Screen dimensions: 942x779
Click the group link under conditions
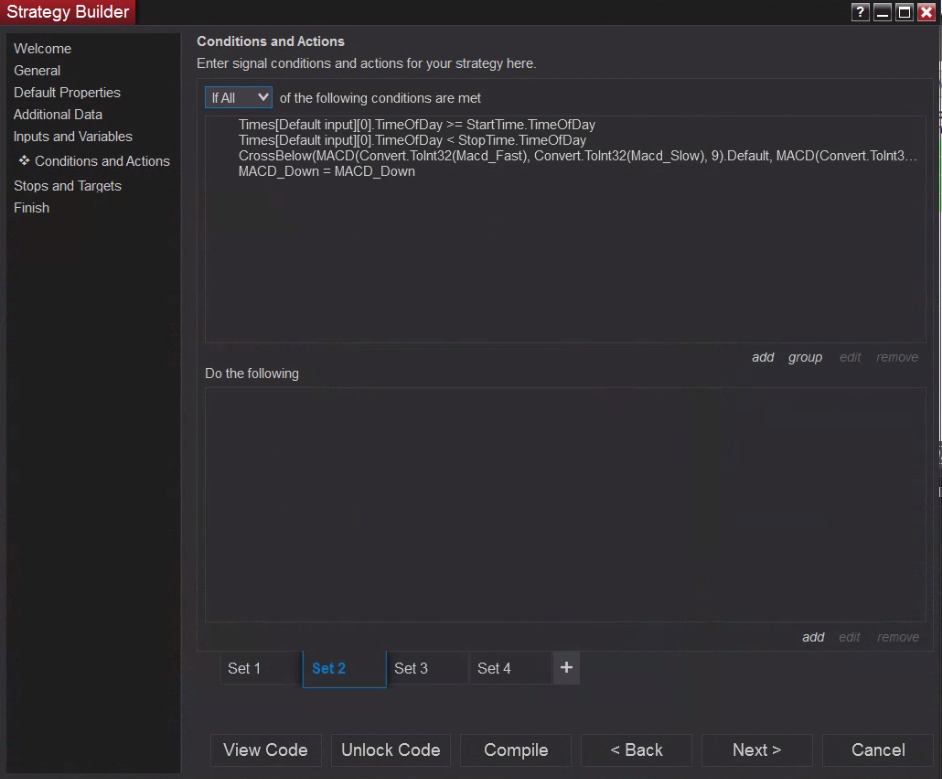[x=805, y=357]
